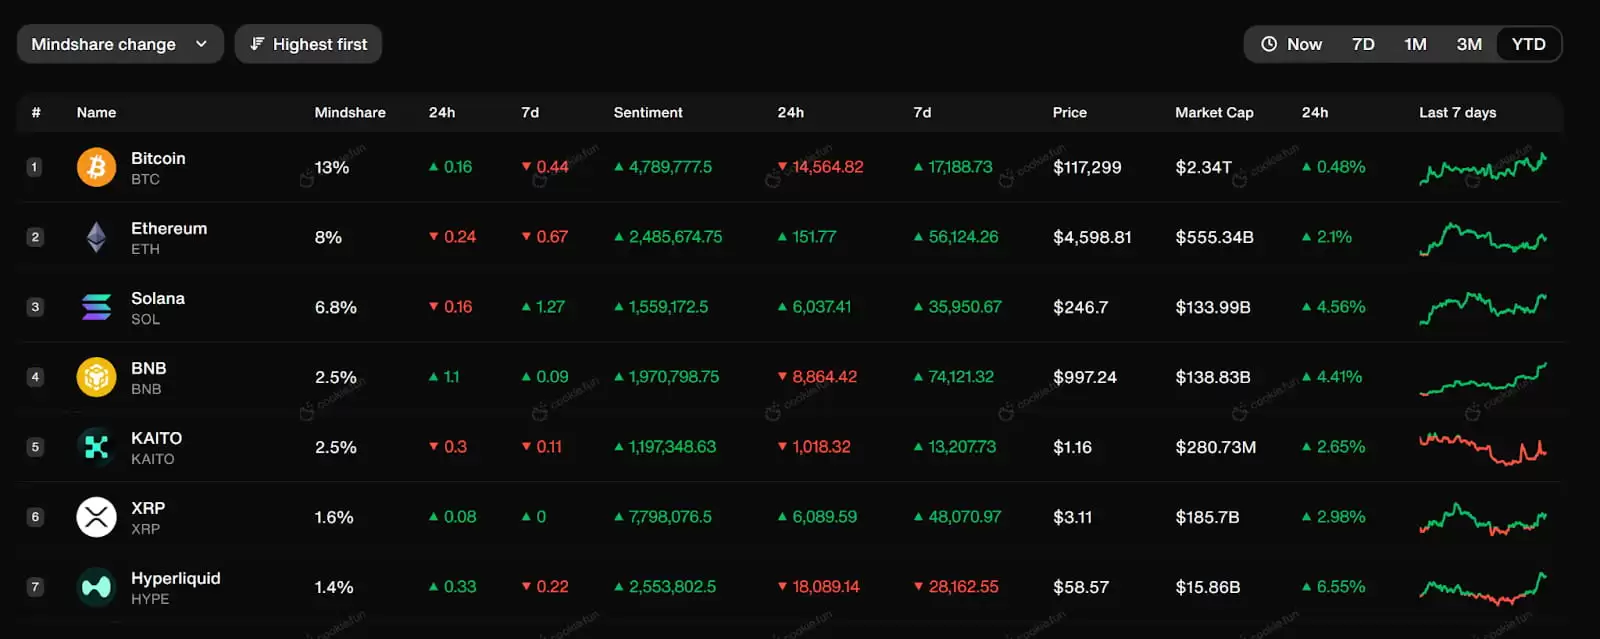Click the clock icon beside Now
Viewport: 1600px width, 639px height.
[x=1269, y=44]
